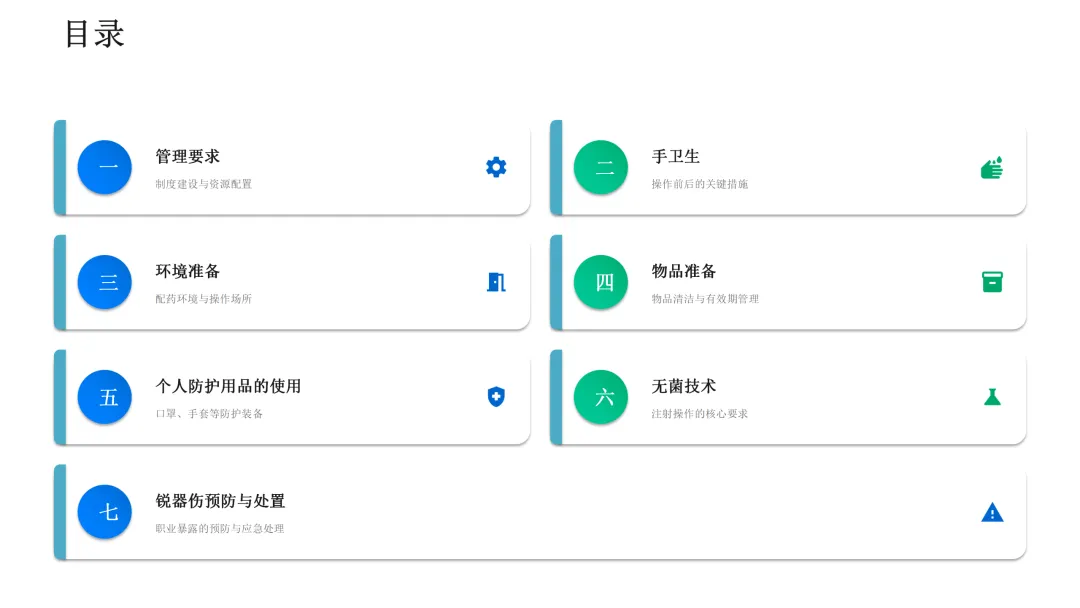Click the archive box icon on 物品准备 card
The width and height of the screenshot is (1080, 608).
click(x=992, y=282)
